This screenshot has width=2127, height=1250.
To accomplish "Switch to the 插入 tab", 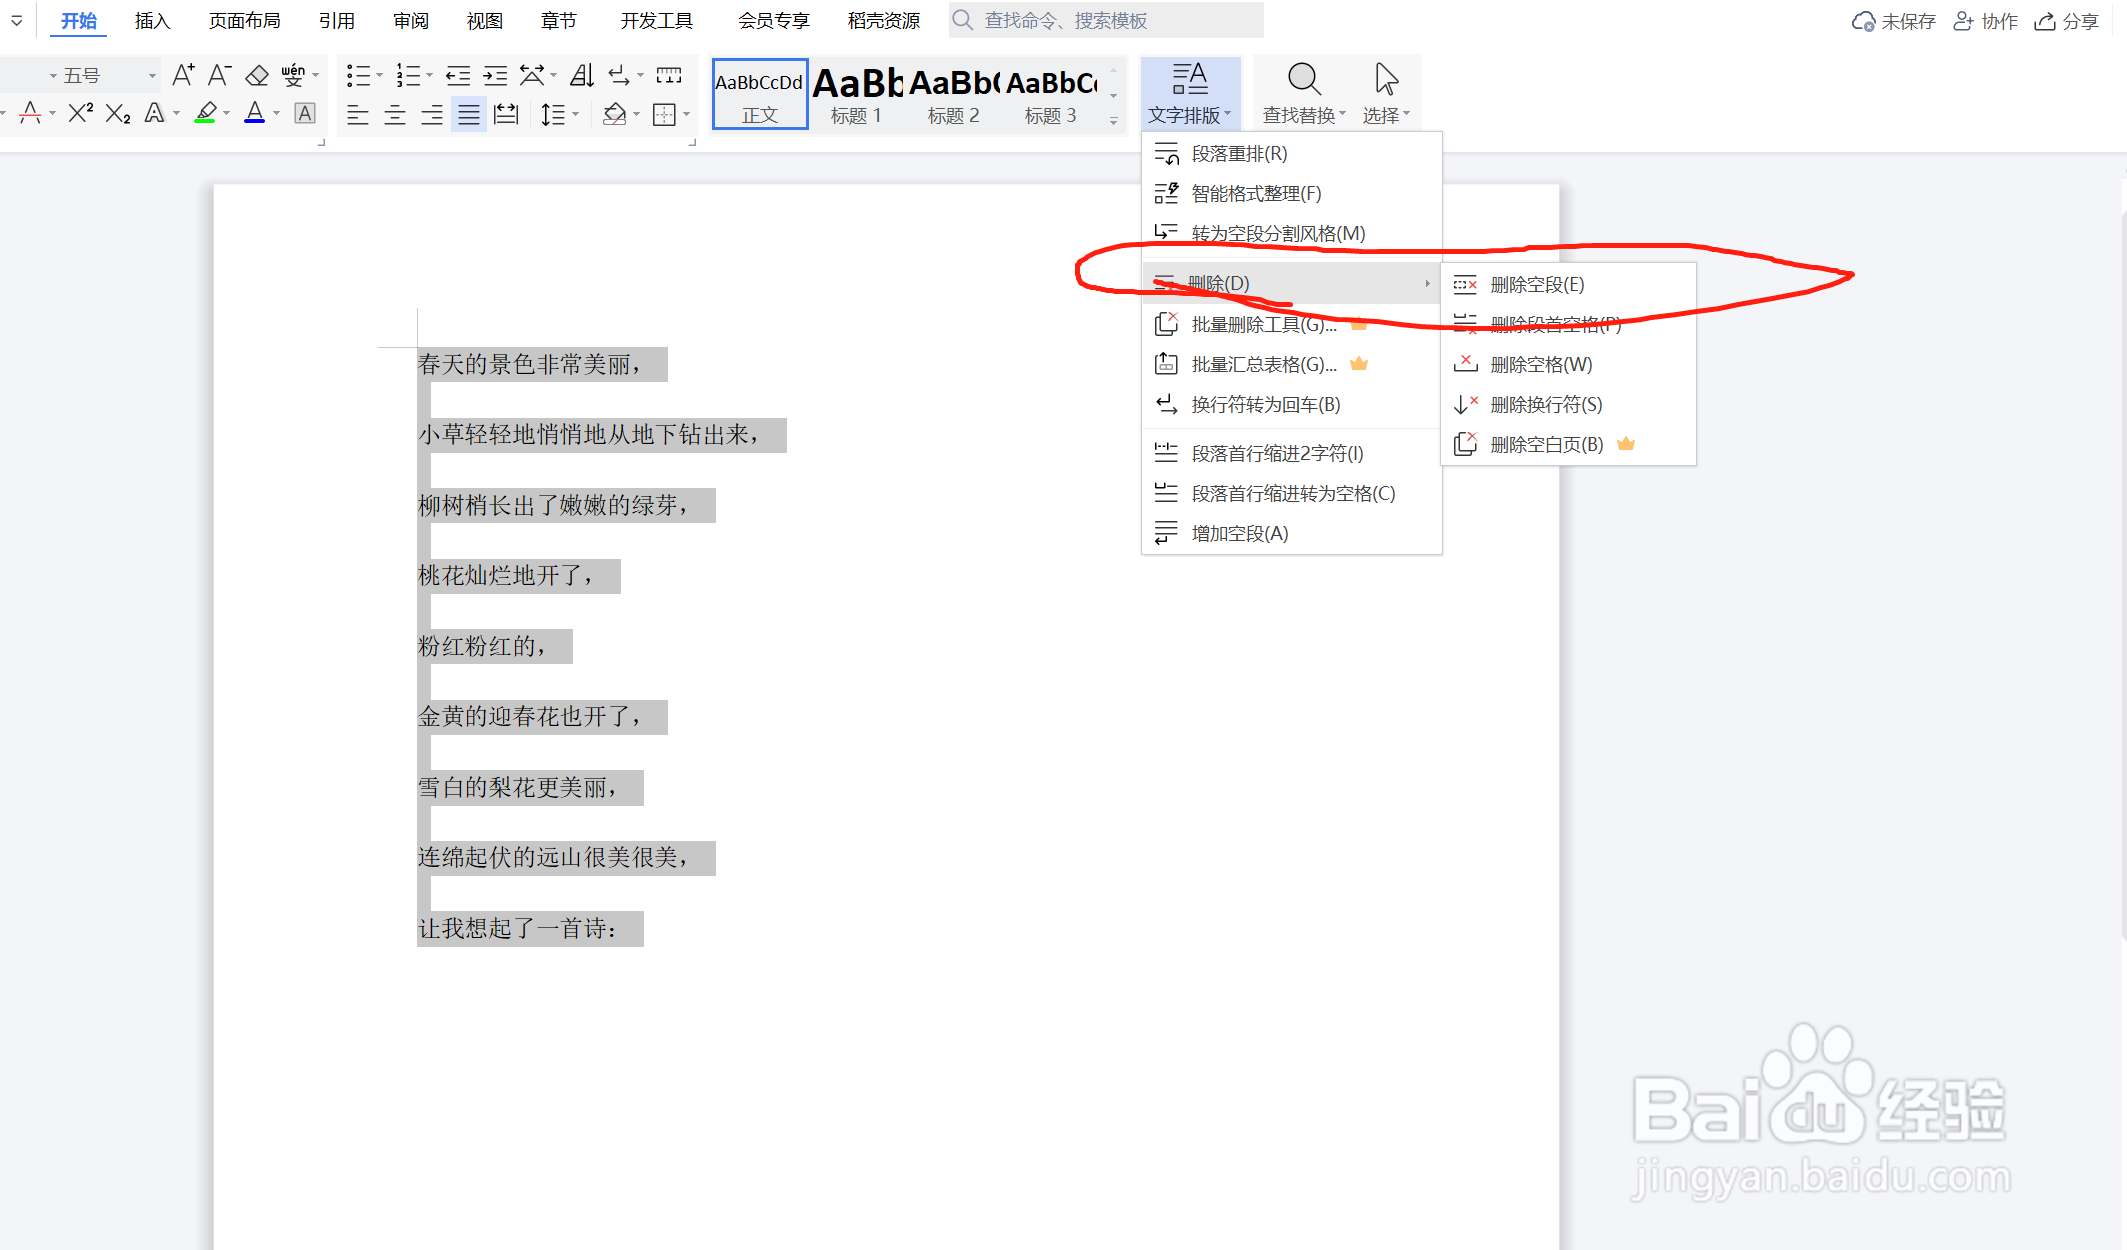I will click(x=152, y=21).
